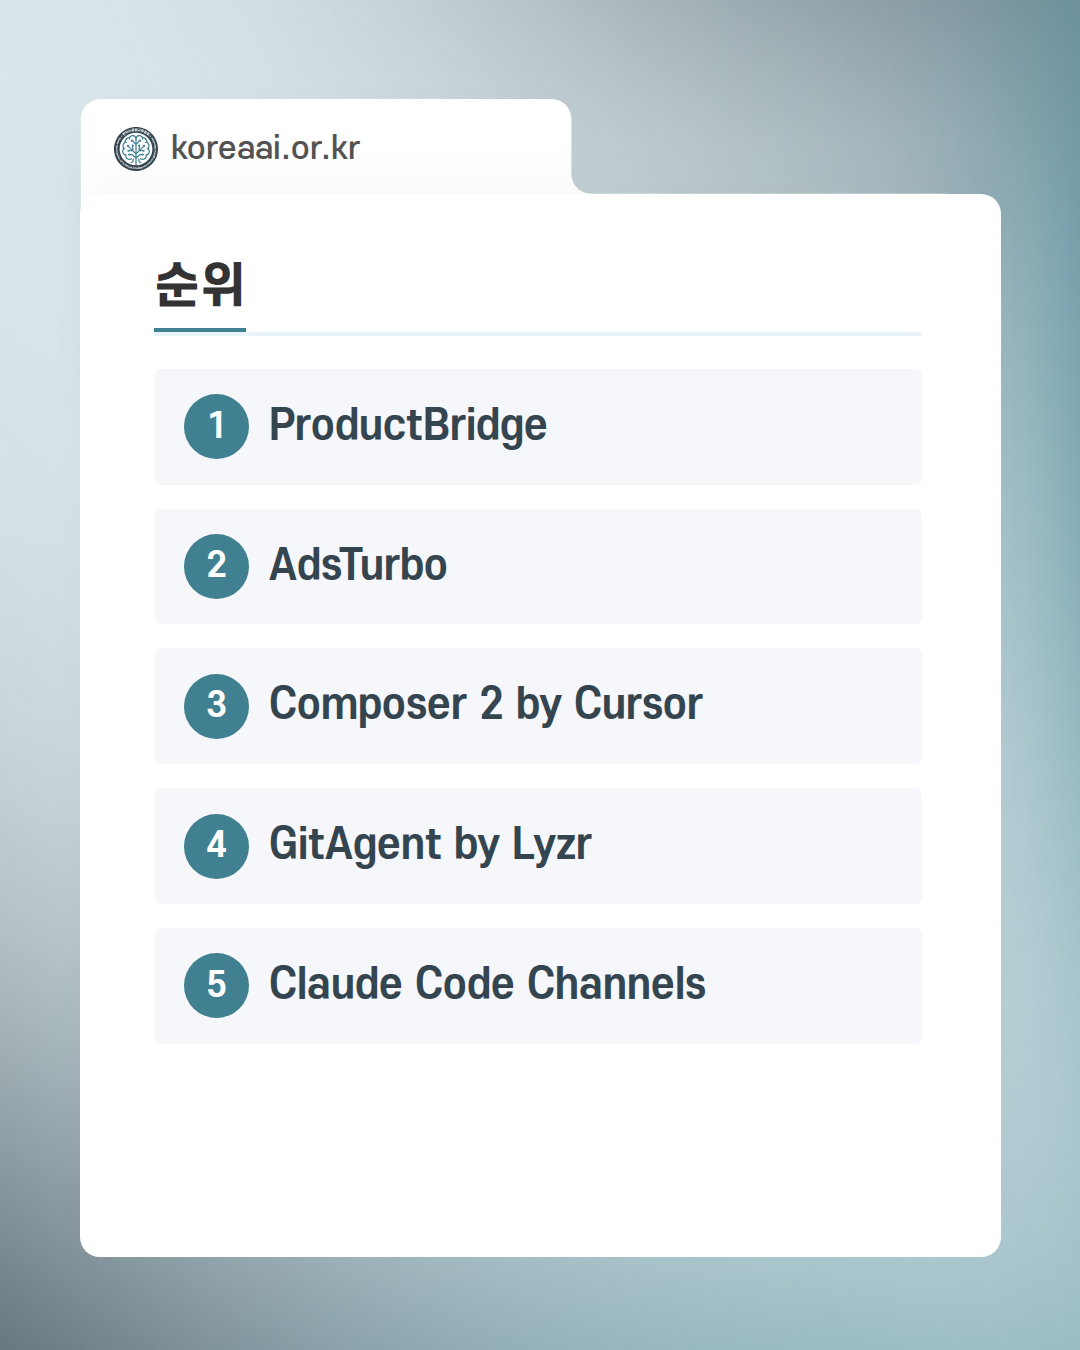Click the 순위 heading text
Viewport: 1080px width, 1350px height.
pyautogui.click(x=200, y=285)
